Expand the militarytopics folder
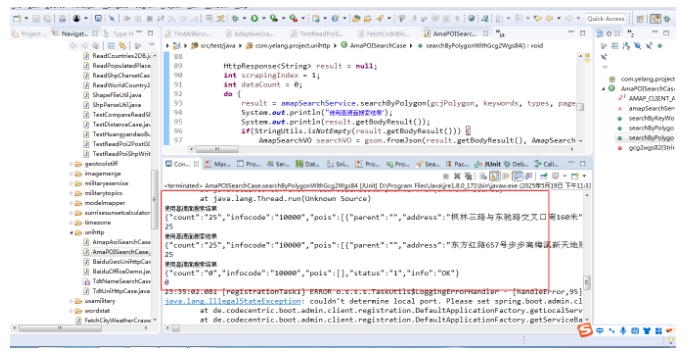Viewport: 690px width, 361px height. click(71, 193)
